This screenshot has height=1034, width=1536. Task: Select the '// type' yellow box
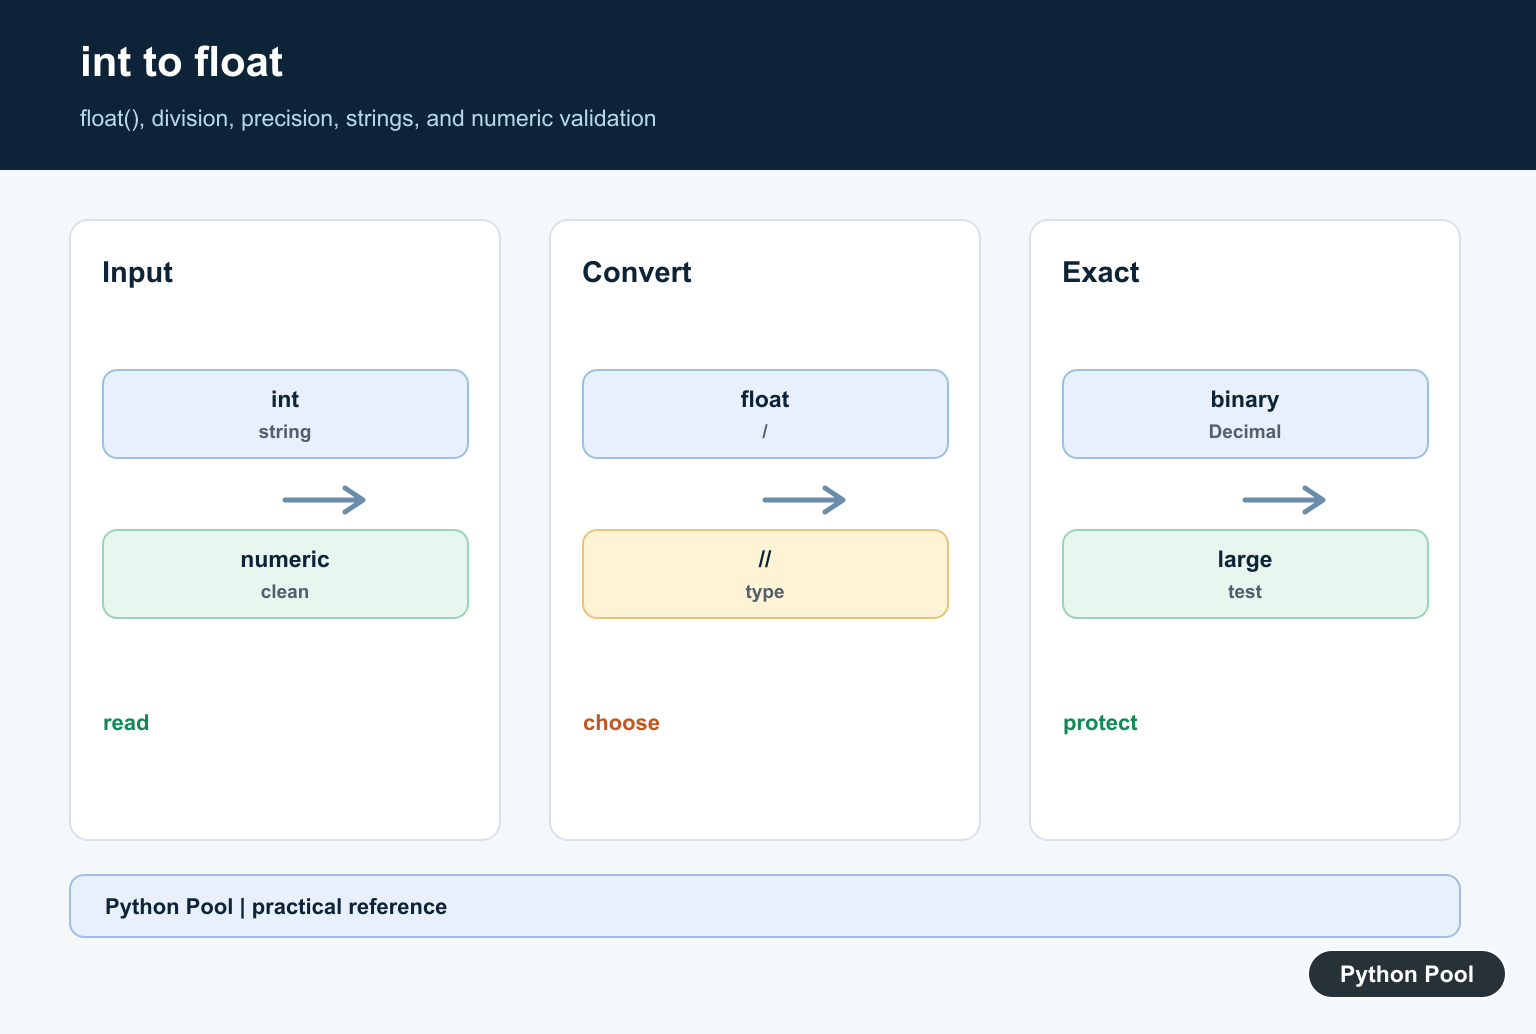(765, 574)
